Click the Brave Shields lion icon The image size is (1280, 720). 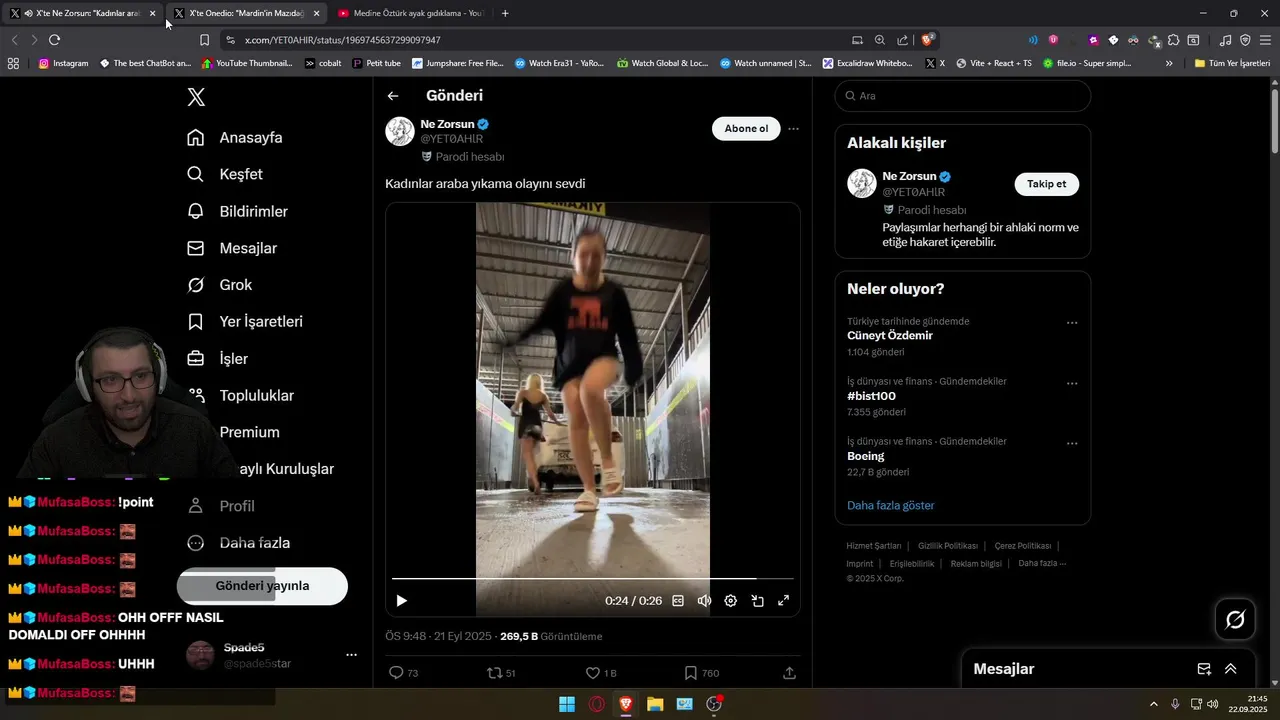pyautogui.click(x=928, y=40)
